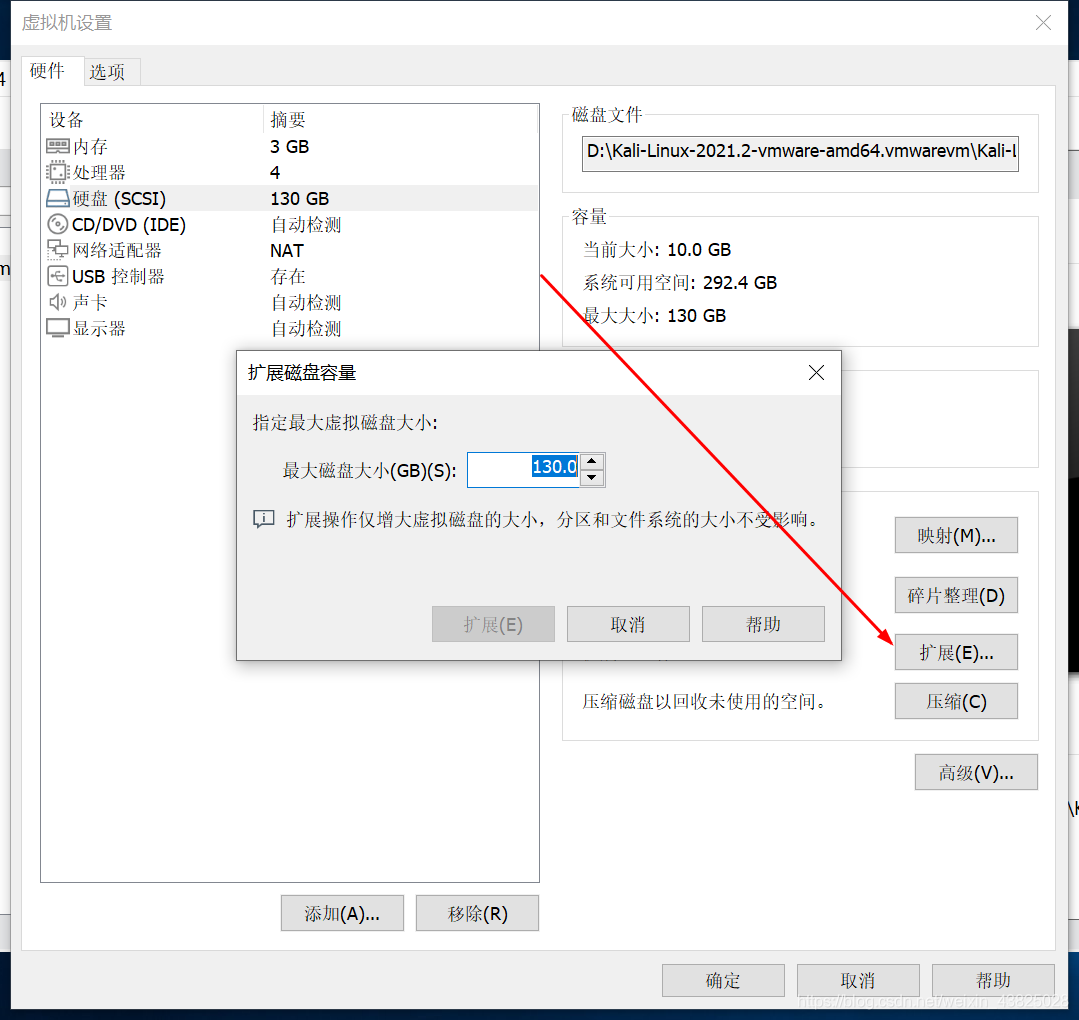Screen dimensions: 1079x1020
Task: Click 取消 in the expand disk dialog
Action: [x=628, y=624]
